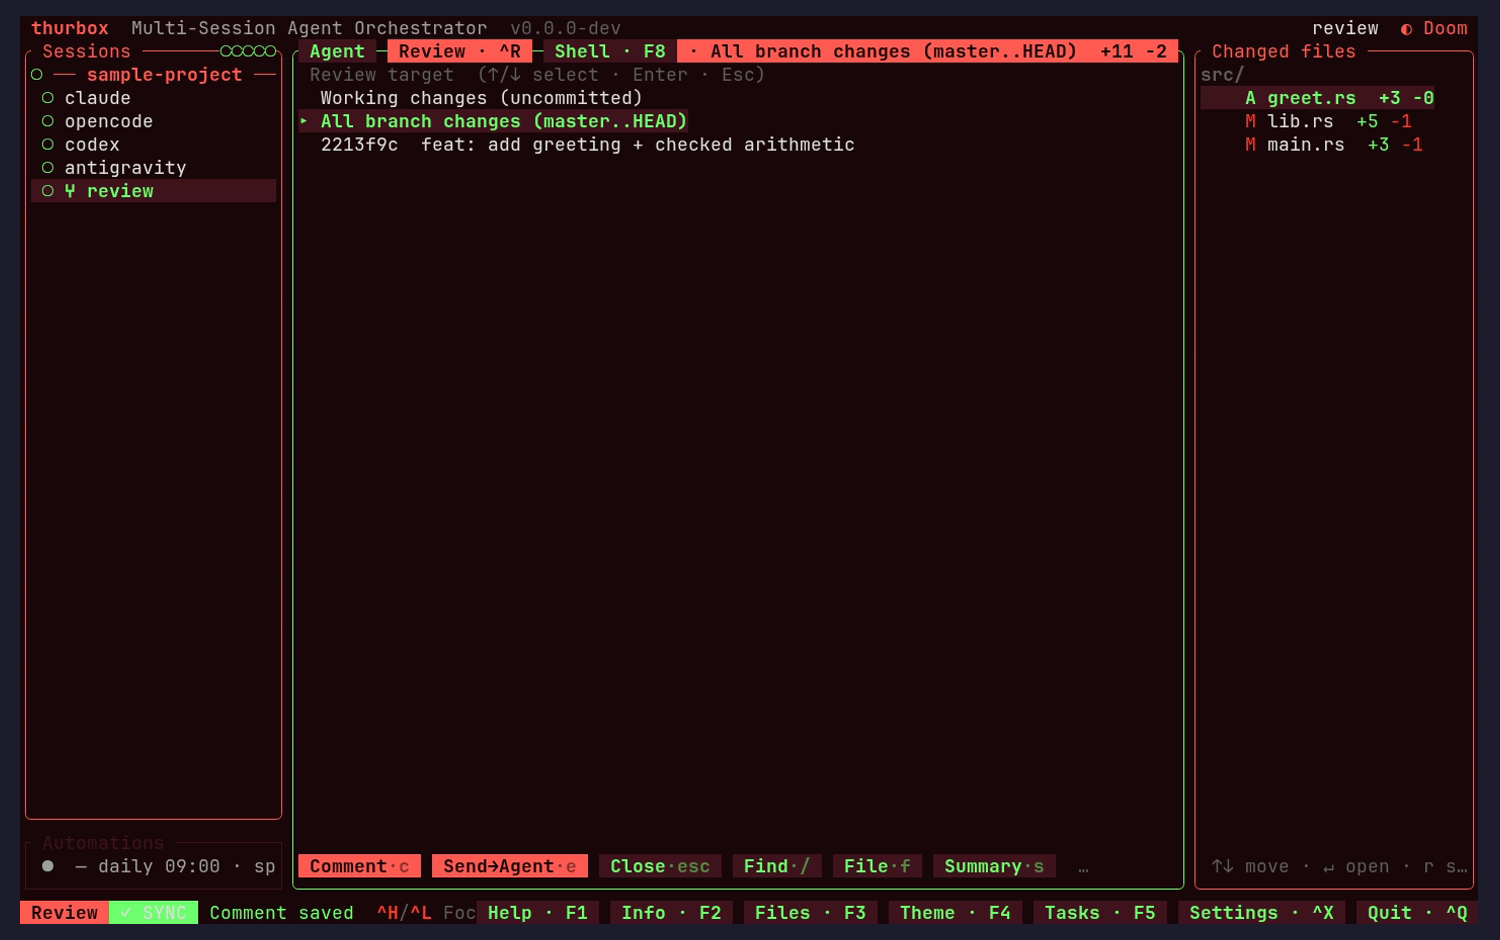This screenshot has width=1500, height=940.
Task: Click the Changed files panel title
Action: (1283, 51)
